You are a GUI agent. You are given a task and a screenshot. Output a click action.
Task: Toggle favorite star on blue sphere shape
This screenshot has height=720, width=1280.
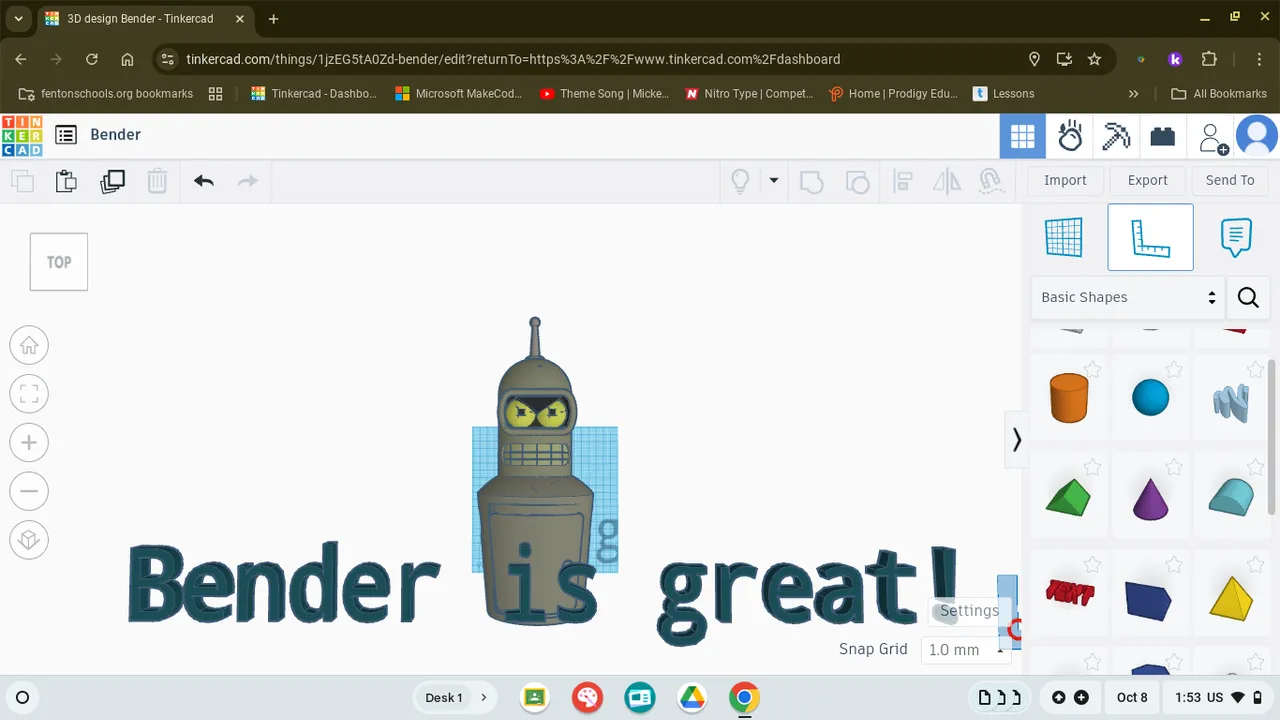click(x=1174, y=370)
